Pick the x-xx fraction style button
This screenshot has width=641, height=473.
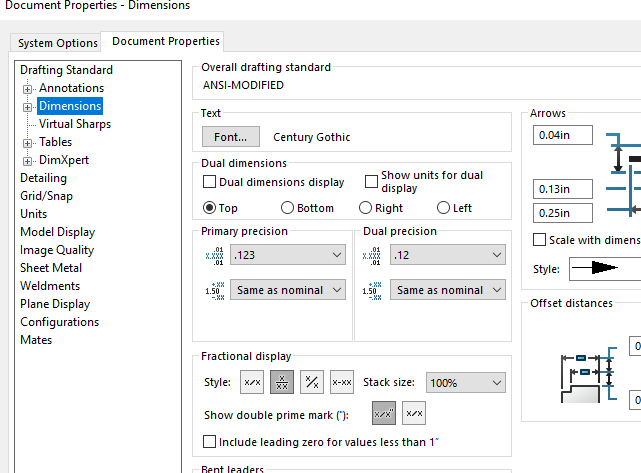point(342,382)
